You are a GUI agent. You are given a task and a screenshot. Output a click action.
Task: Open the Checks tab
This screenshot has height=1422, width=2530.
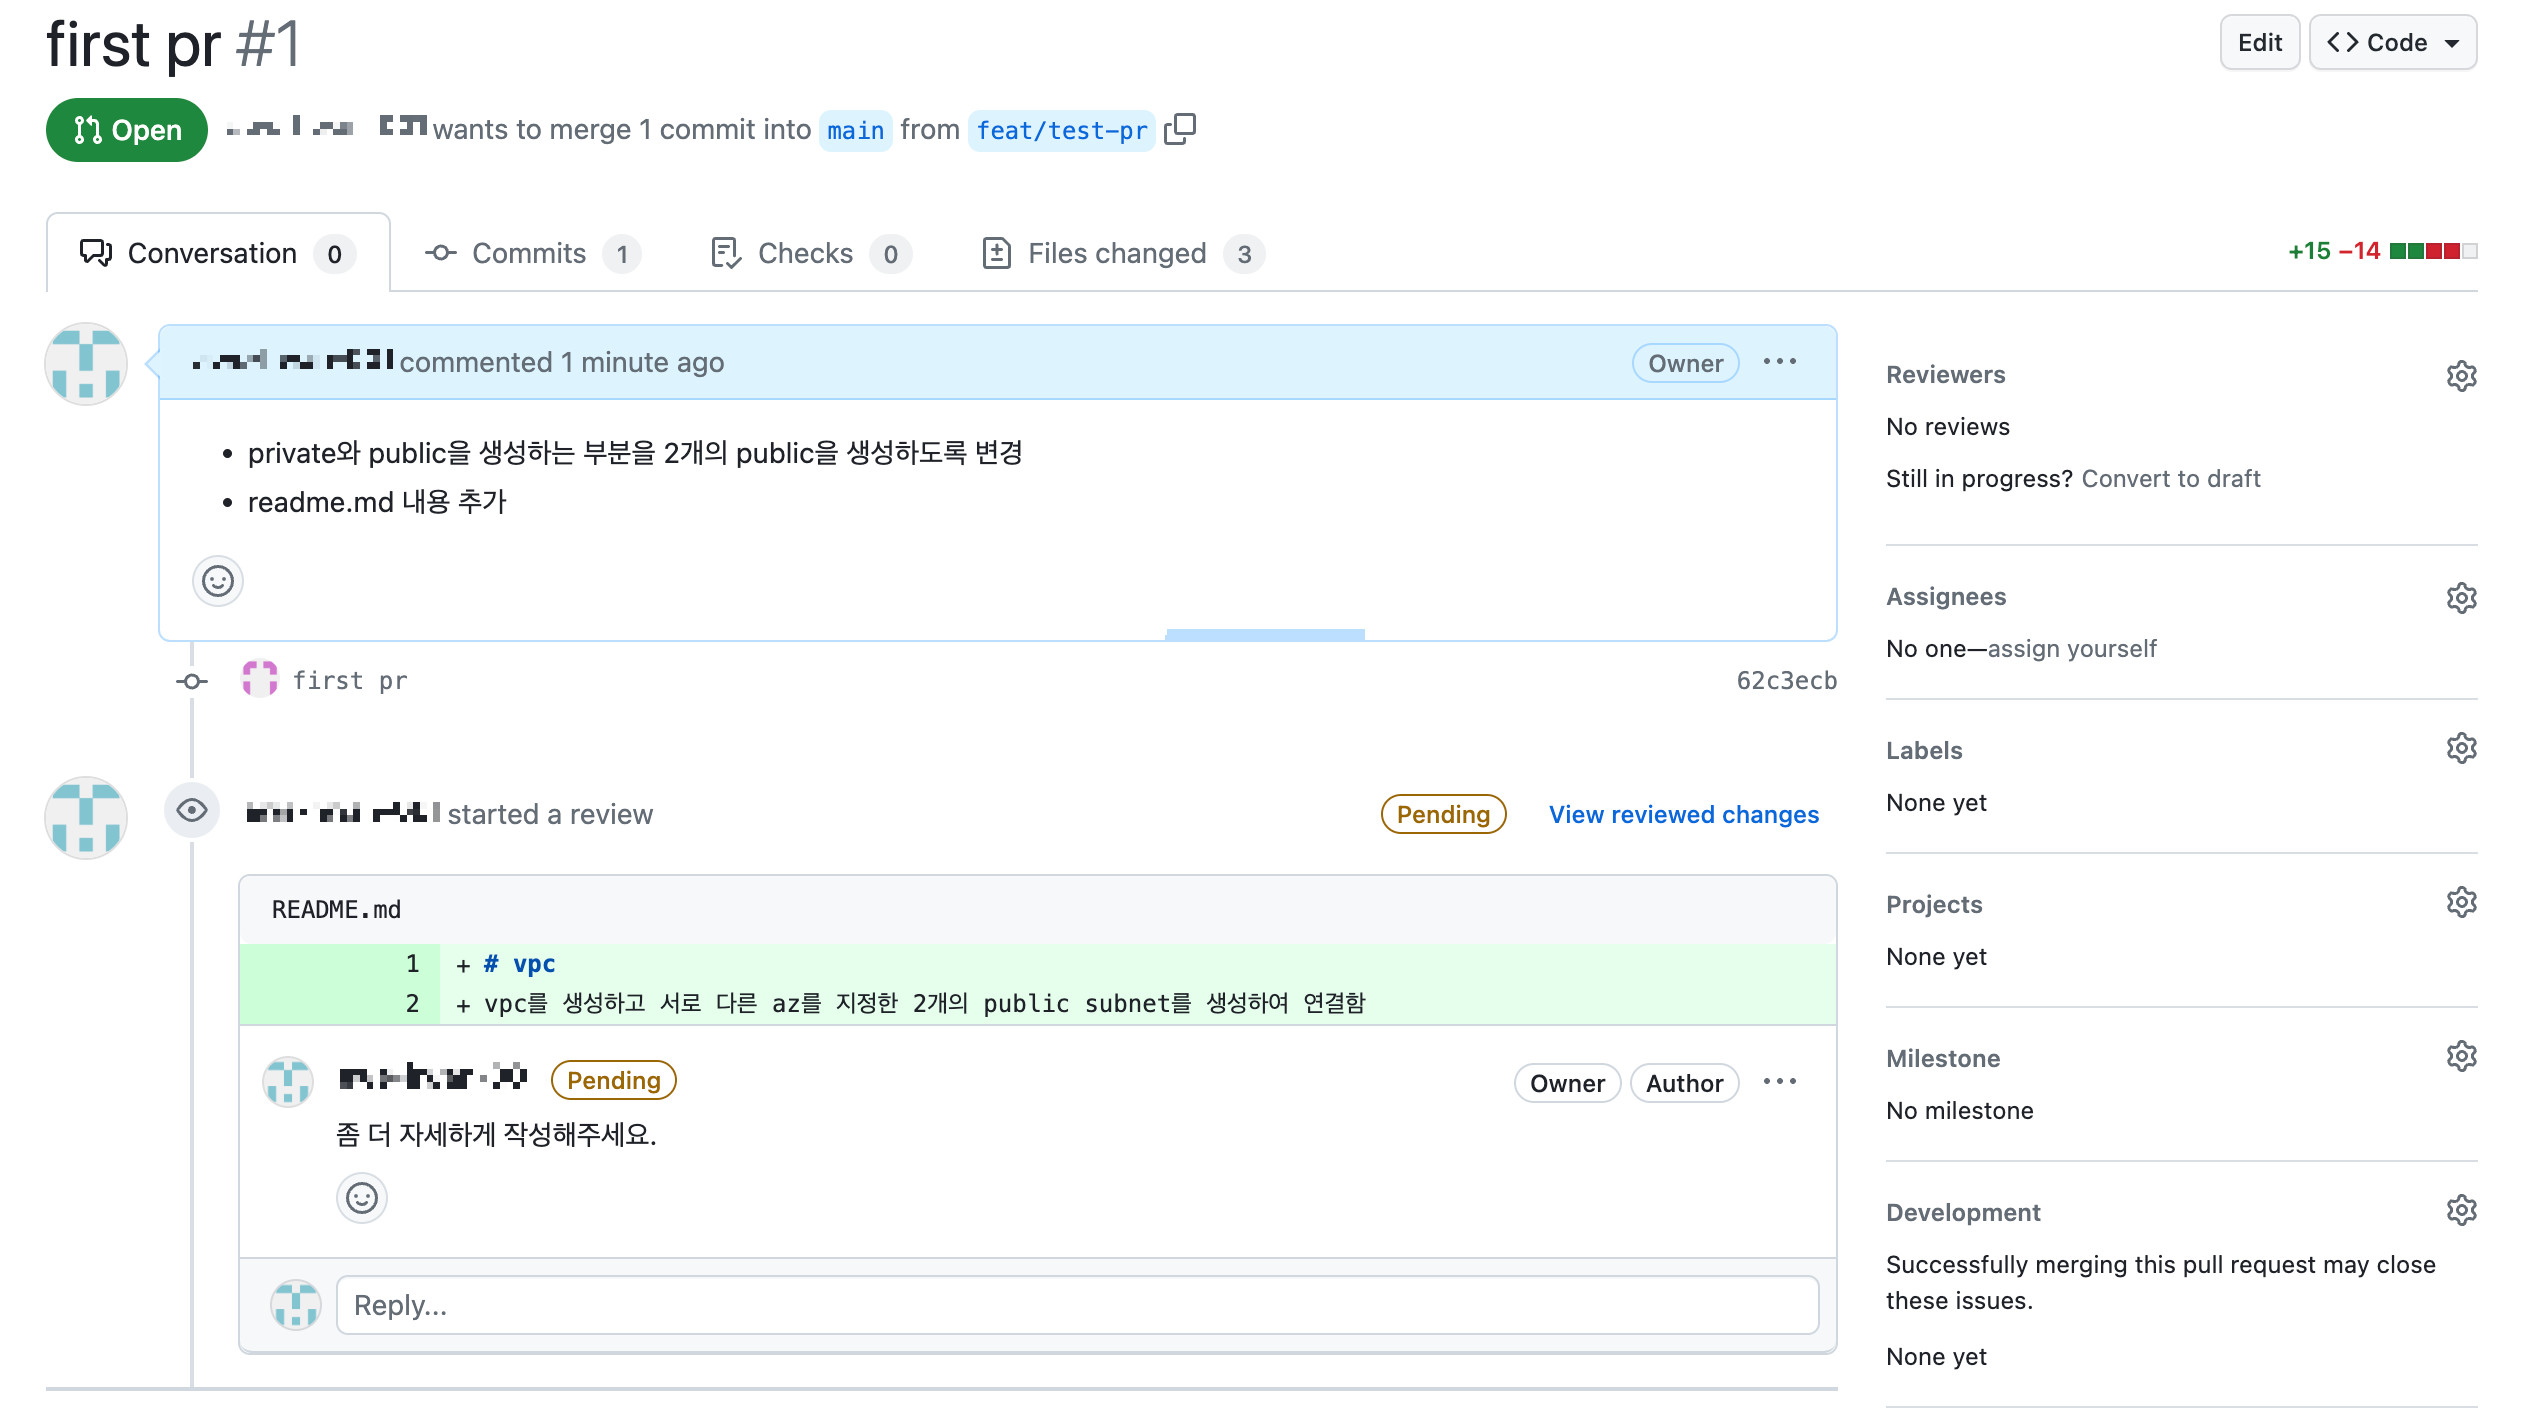point(808,254)
